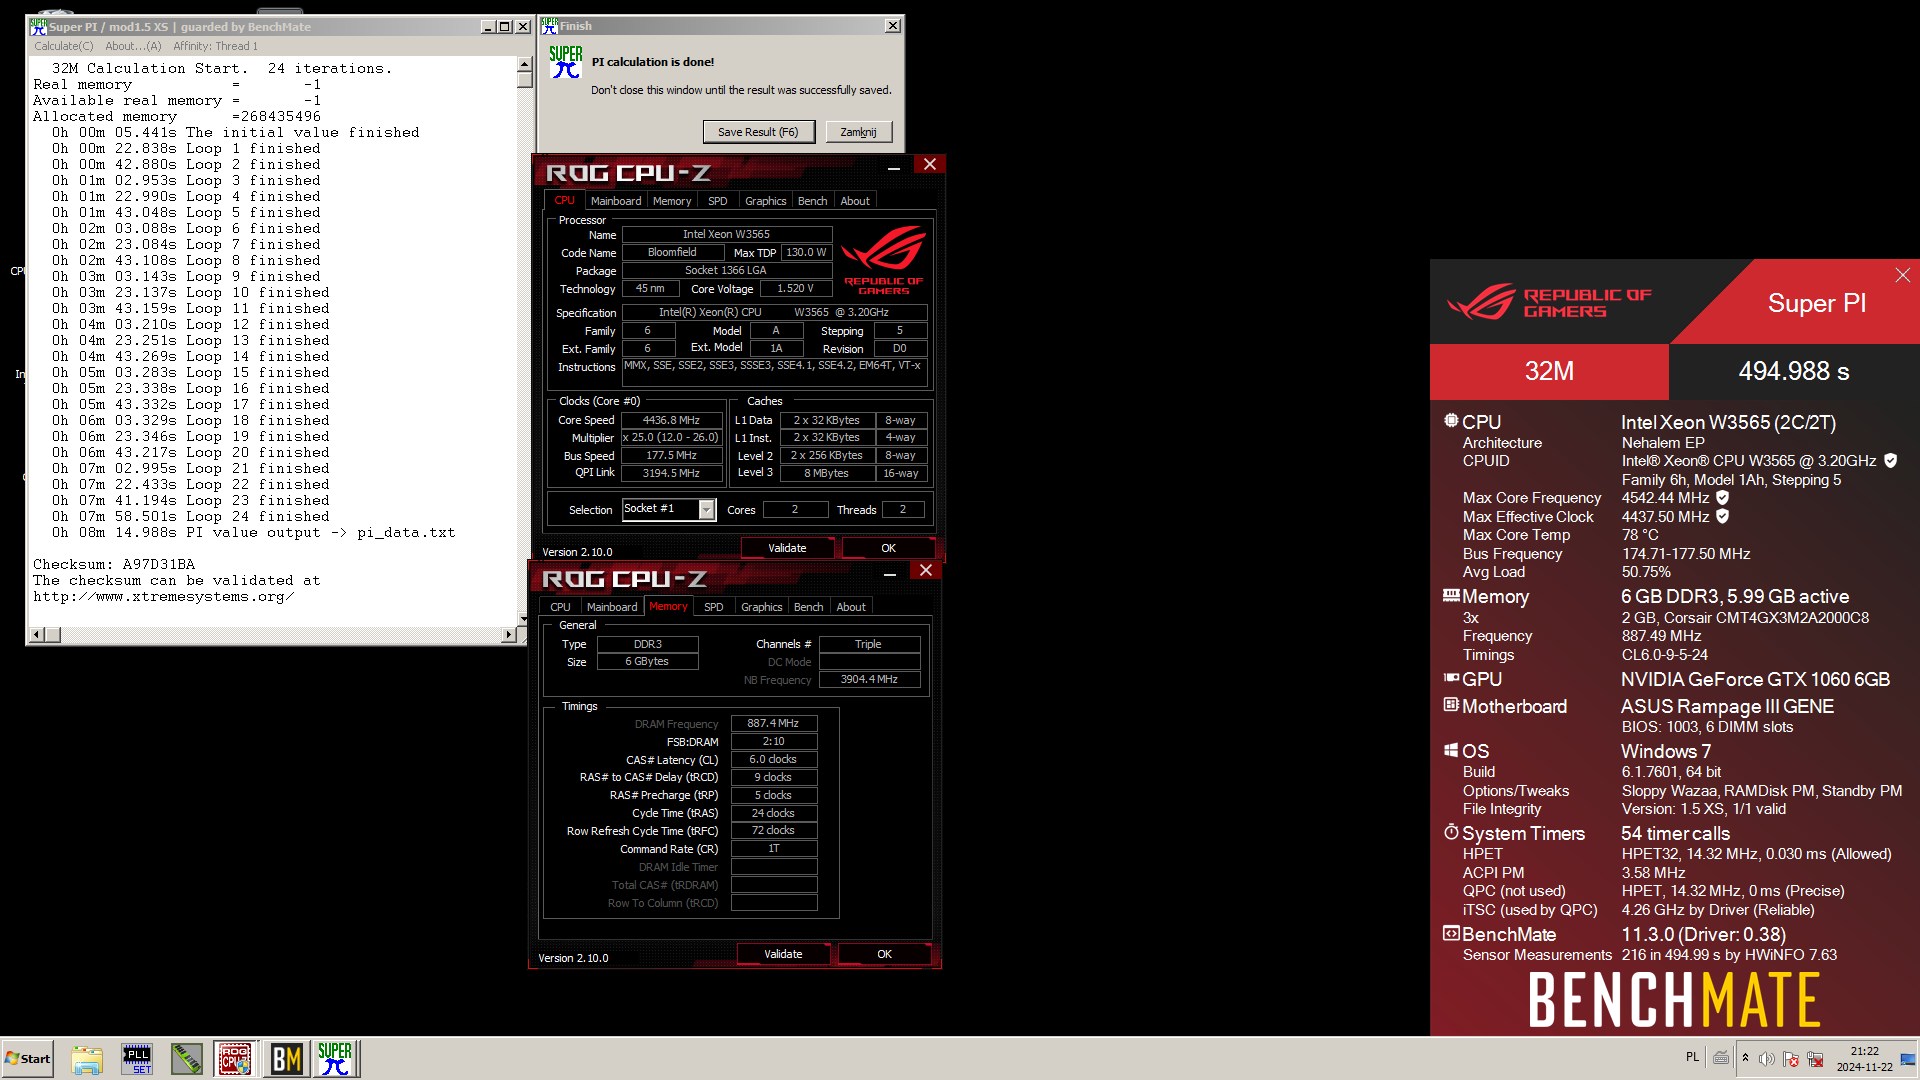The width and height of the screenshot is (1920, 1080).
Task: Open Graphics tab in upper CPU-Z
Action: click(766, 201)
